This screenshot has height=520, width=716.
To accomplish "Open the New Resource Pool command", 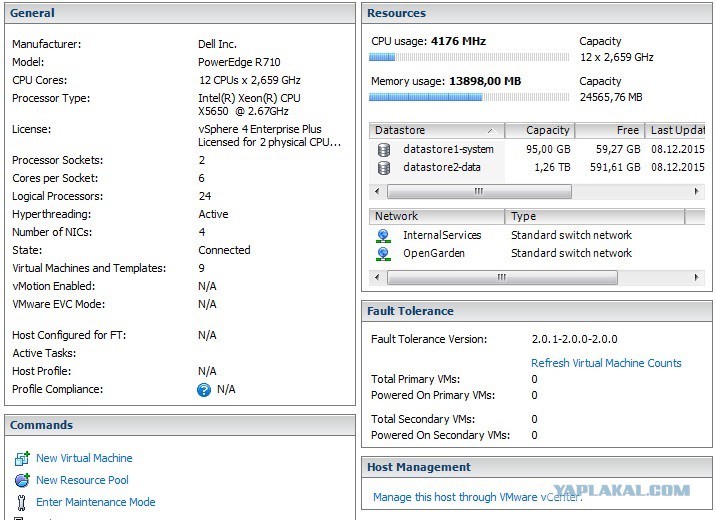I will (x=82, y=480).
